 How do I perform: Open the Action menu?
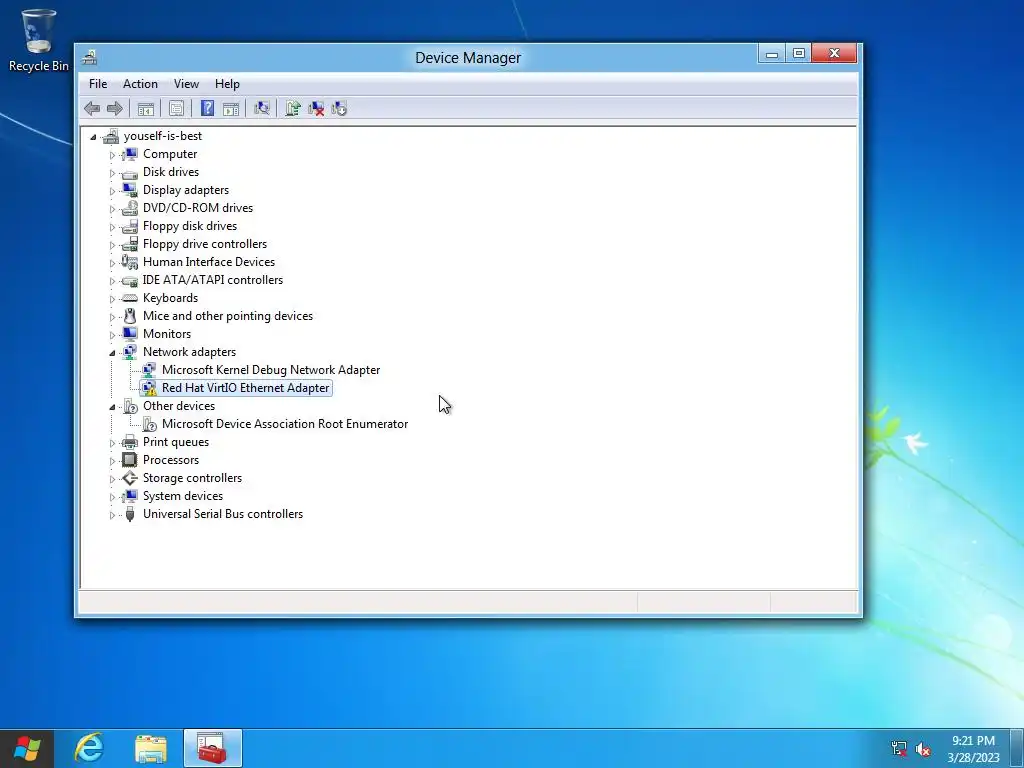(140, 84)
